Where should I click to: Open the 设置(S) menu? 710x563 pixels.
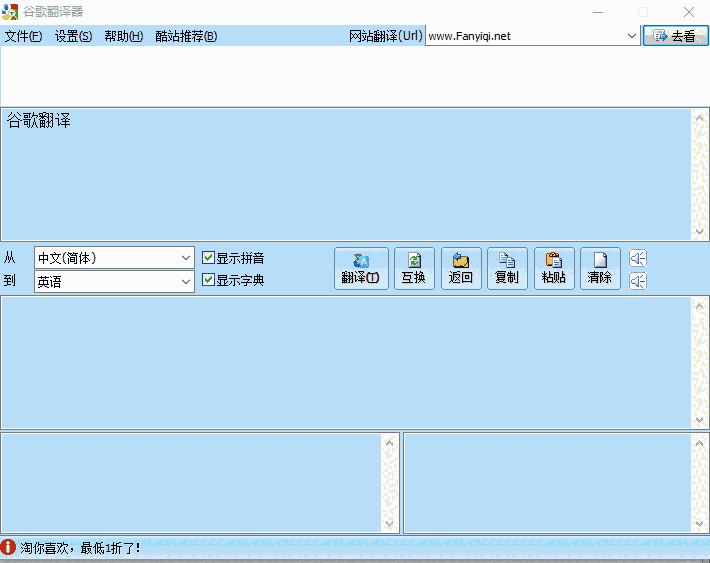tap(73, 36)
